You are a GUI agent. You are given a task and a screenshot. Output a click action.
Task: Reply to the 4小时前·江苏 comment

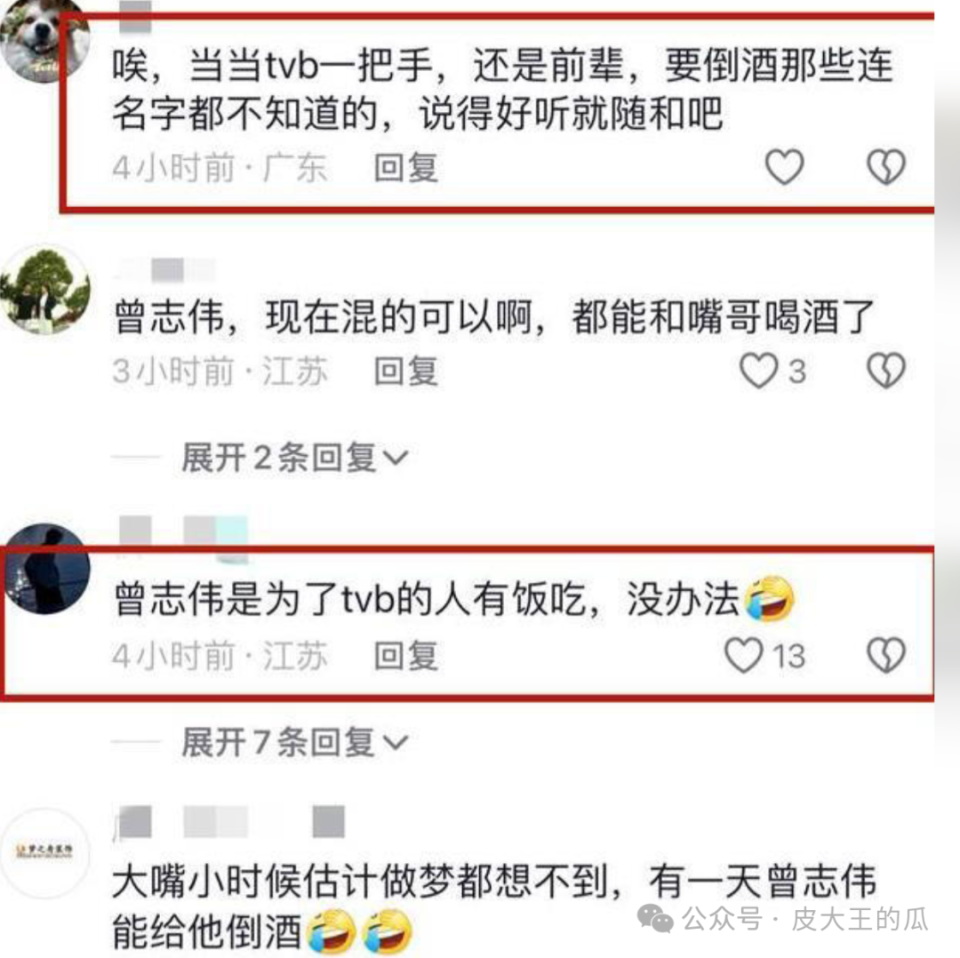(406, 656)
